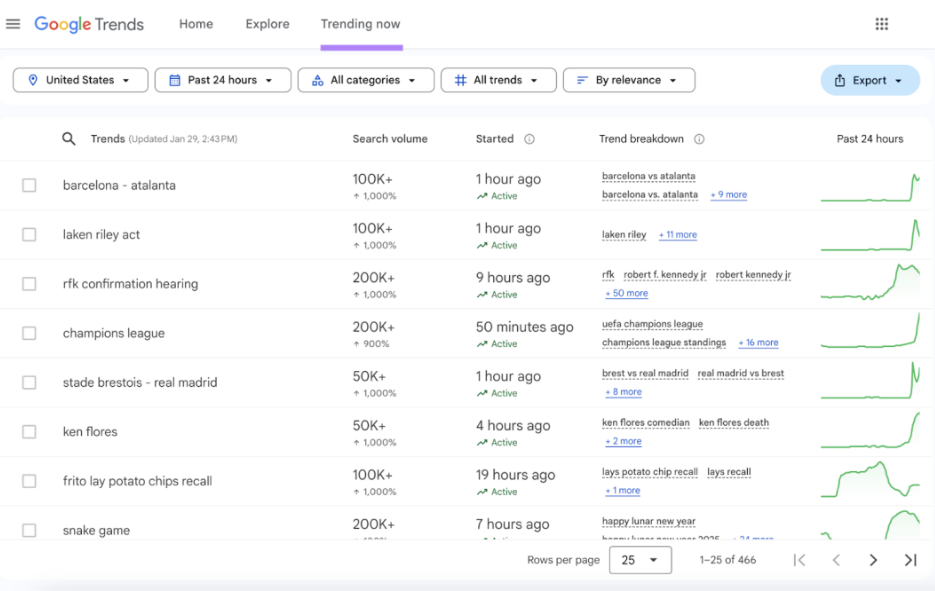Click the 'robert f. kennedy jr' breakdown term
The height and width of the screenshot is (591, 935).
click(x=665, y=274)
